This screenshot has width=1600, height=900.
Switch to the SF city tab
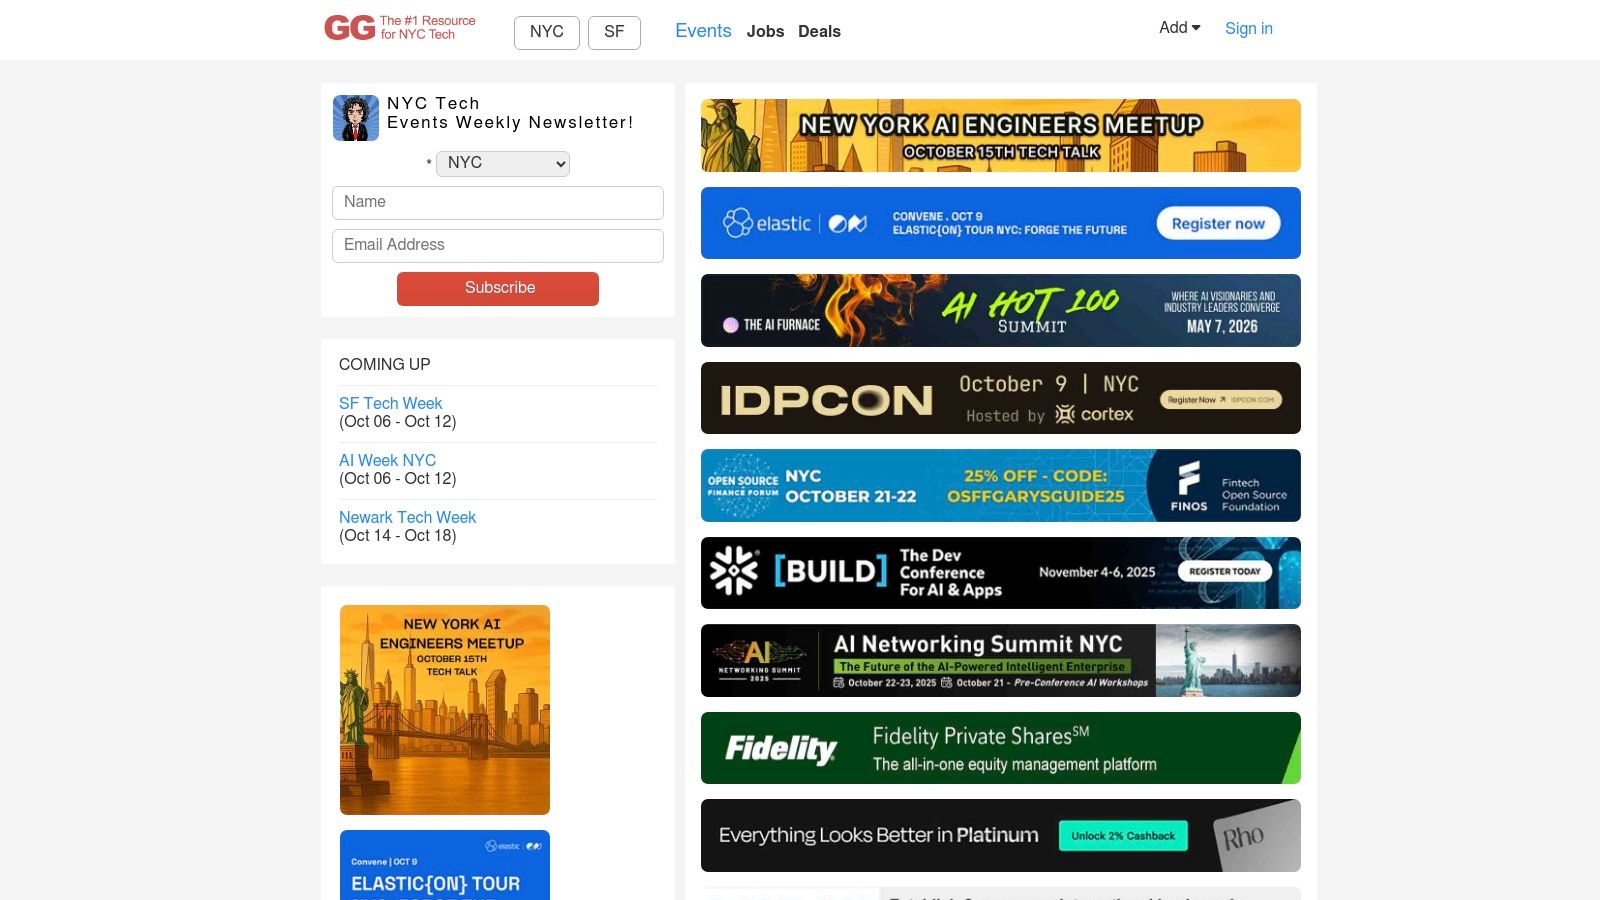[x=614, y=32]
